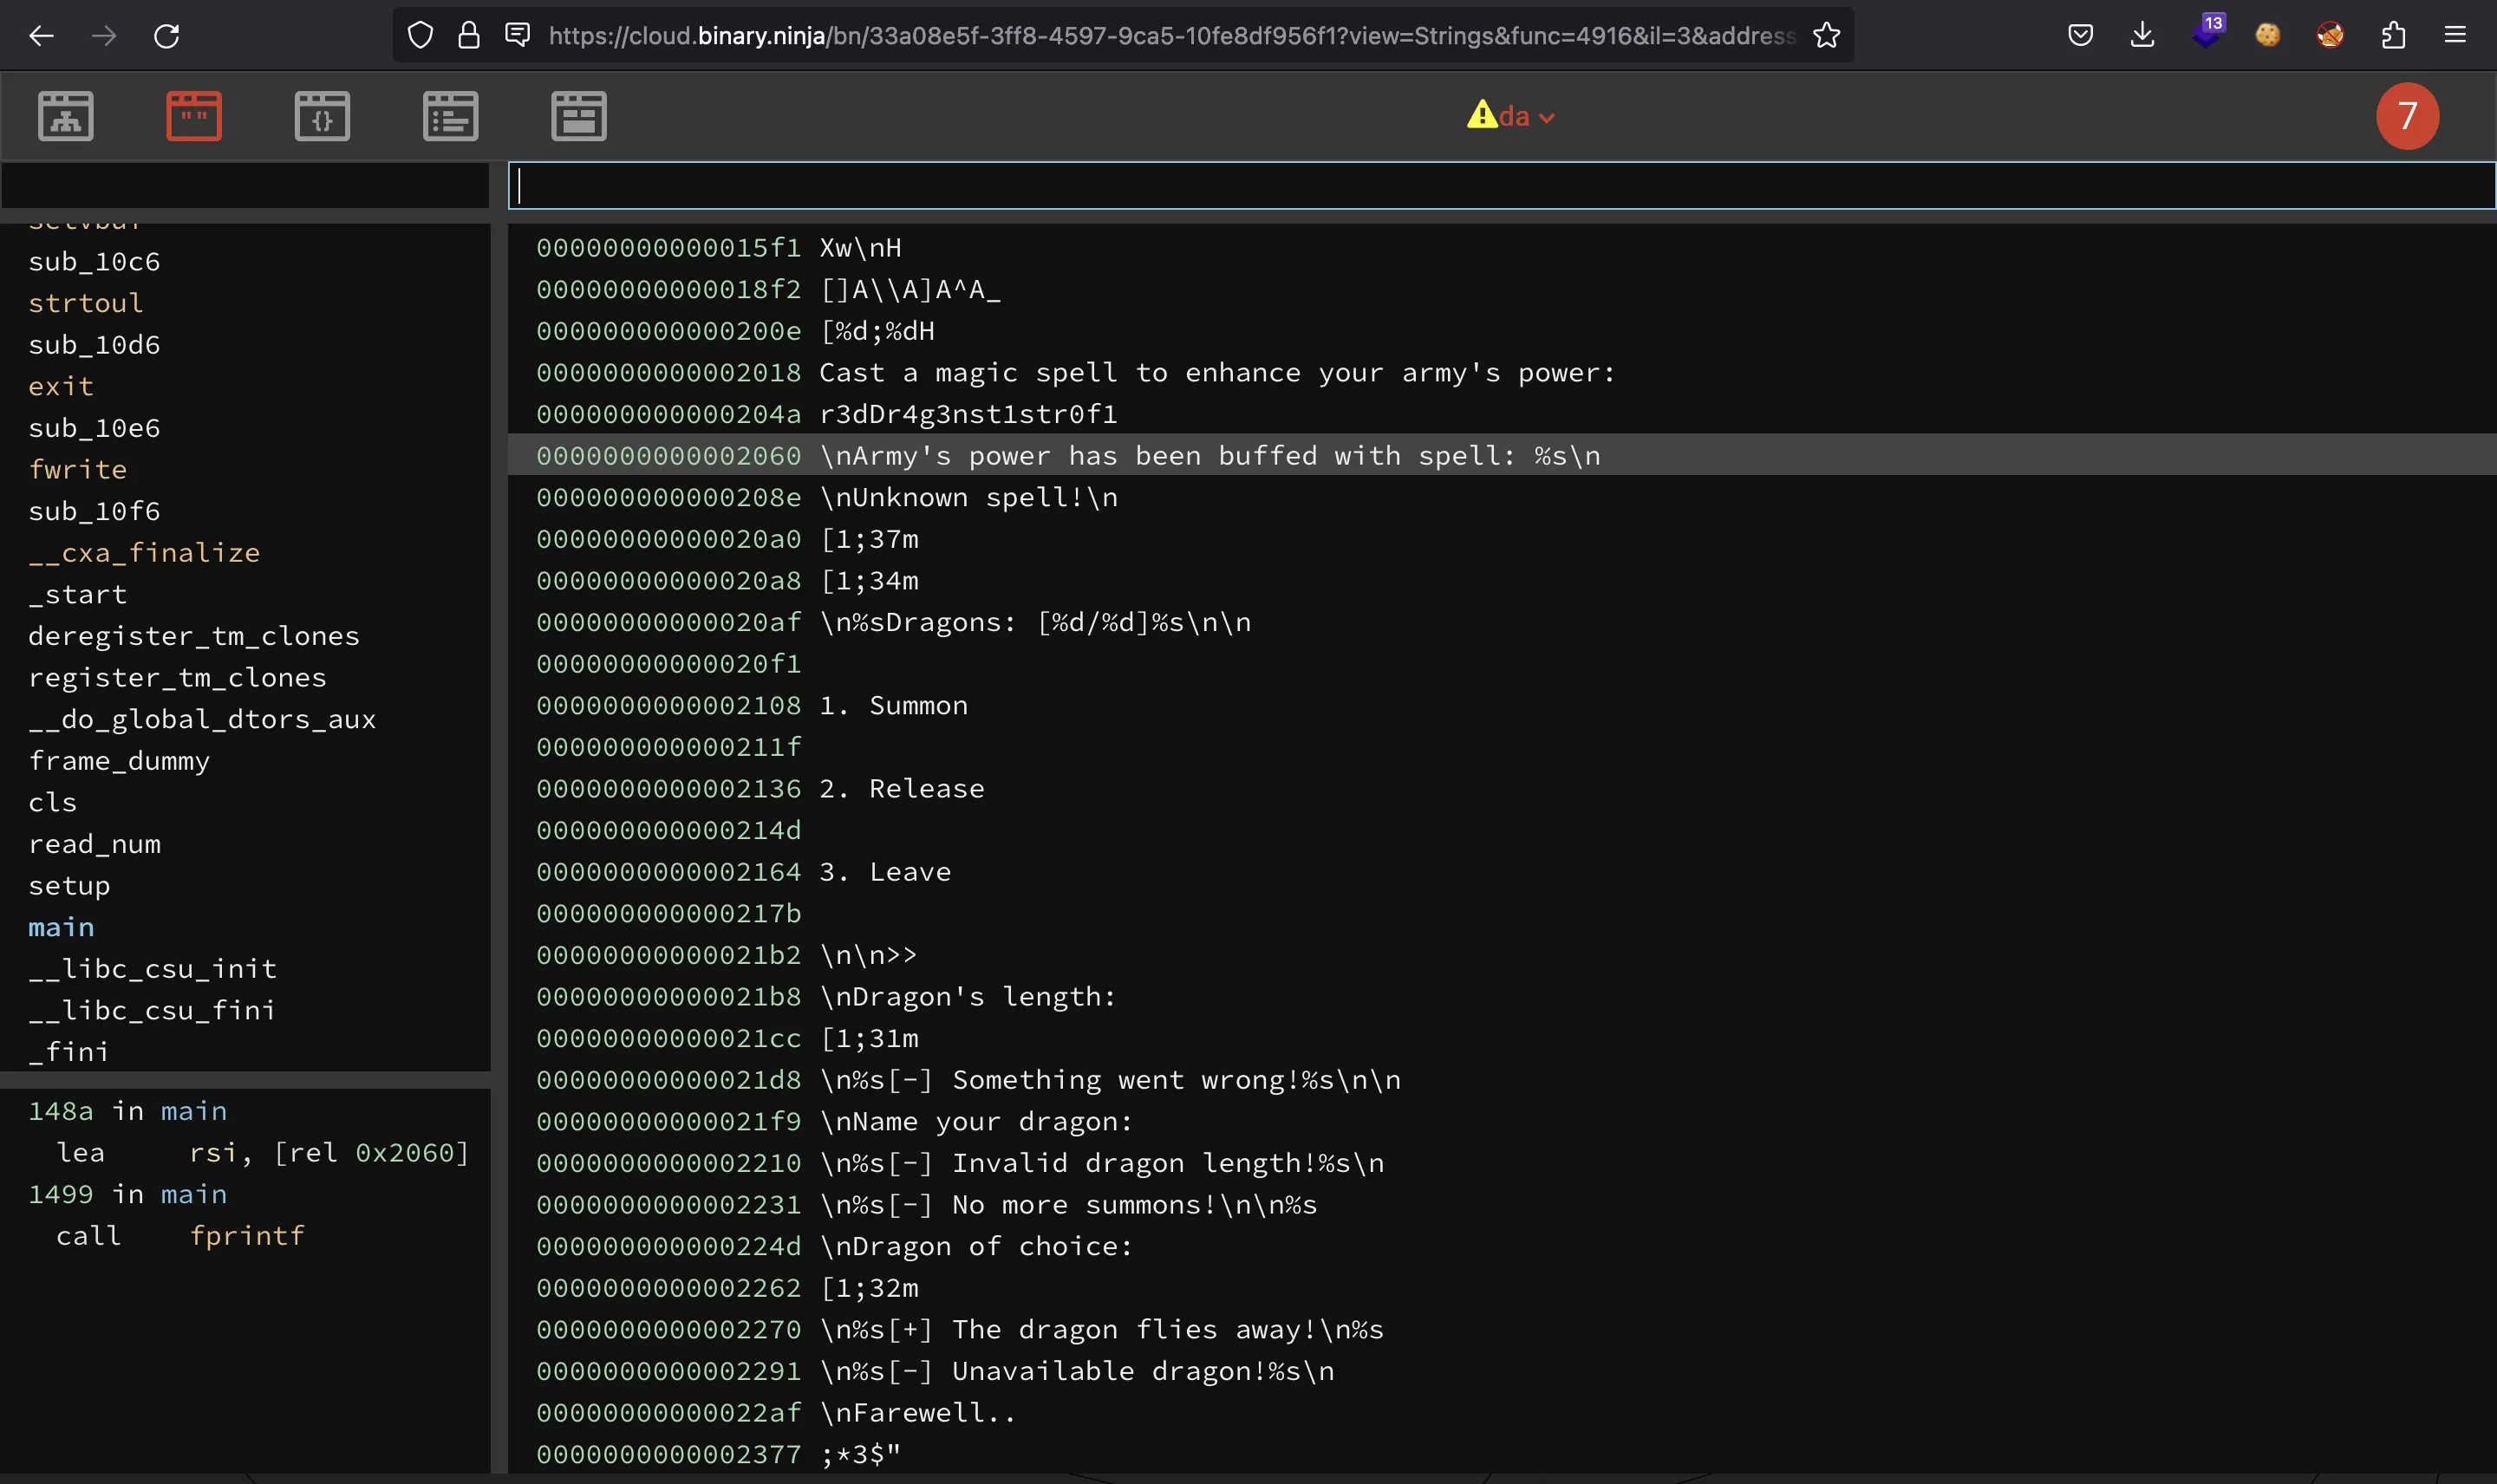This screenshot has width=2497, height=1484.
Task: Select 'Something went wrong!' string row
Action: click(1501, 1080)
